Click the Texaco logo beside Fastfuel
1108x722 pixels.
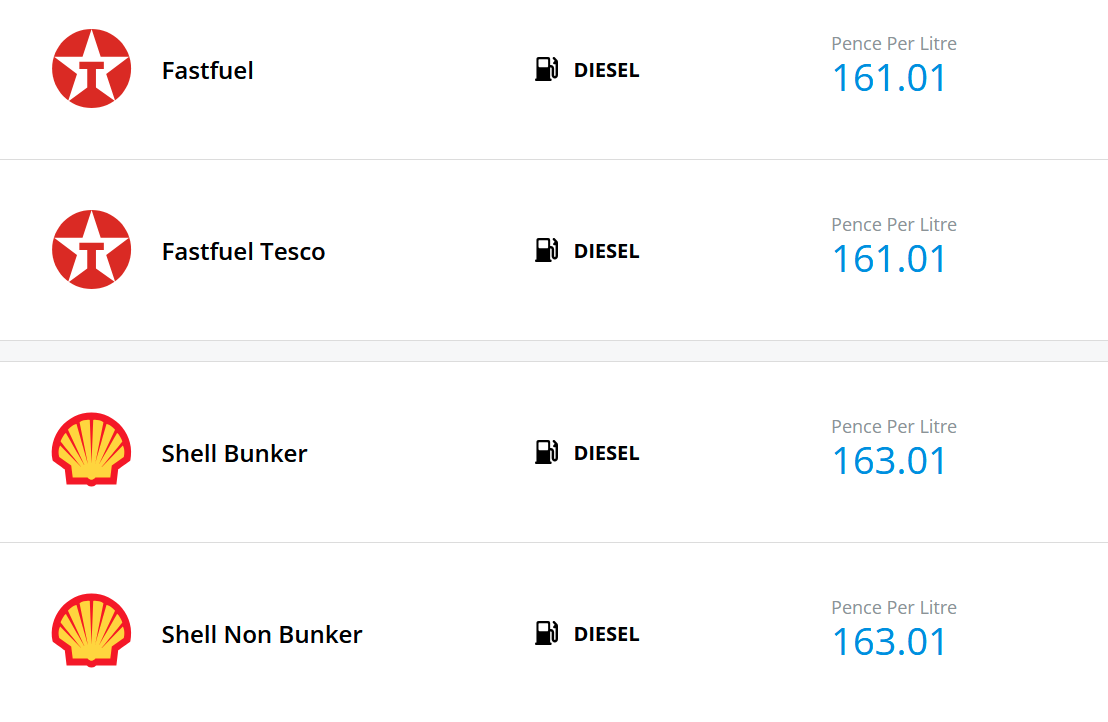91,69
